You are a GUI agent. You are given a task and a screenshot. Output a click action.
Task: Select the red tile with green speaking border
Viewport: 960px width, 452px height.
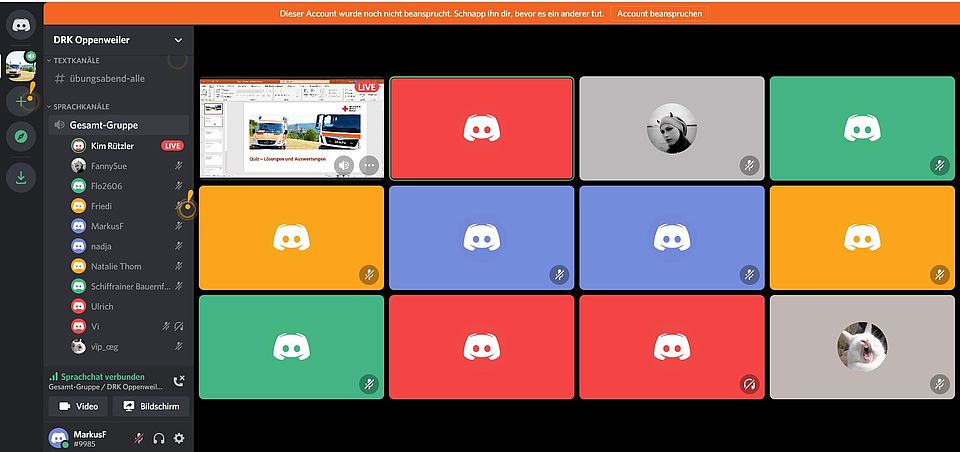482,128
